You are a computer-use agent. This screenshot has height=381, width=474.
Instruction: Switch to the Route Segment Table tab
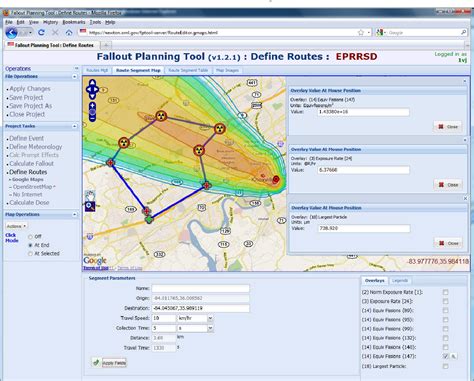point(188,70)
